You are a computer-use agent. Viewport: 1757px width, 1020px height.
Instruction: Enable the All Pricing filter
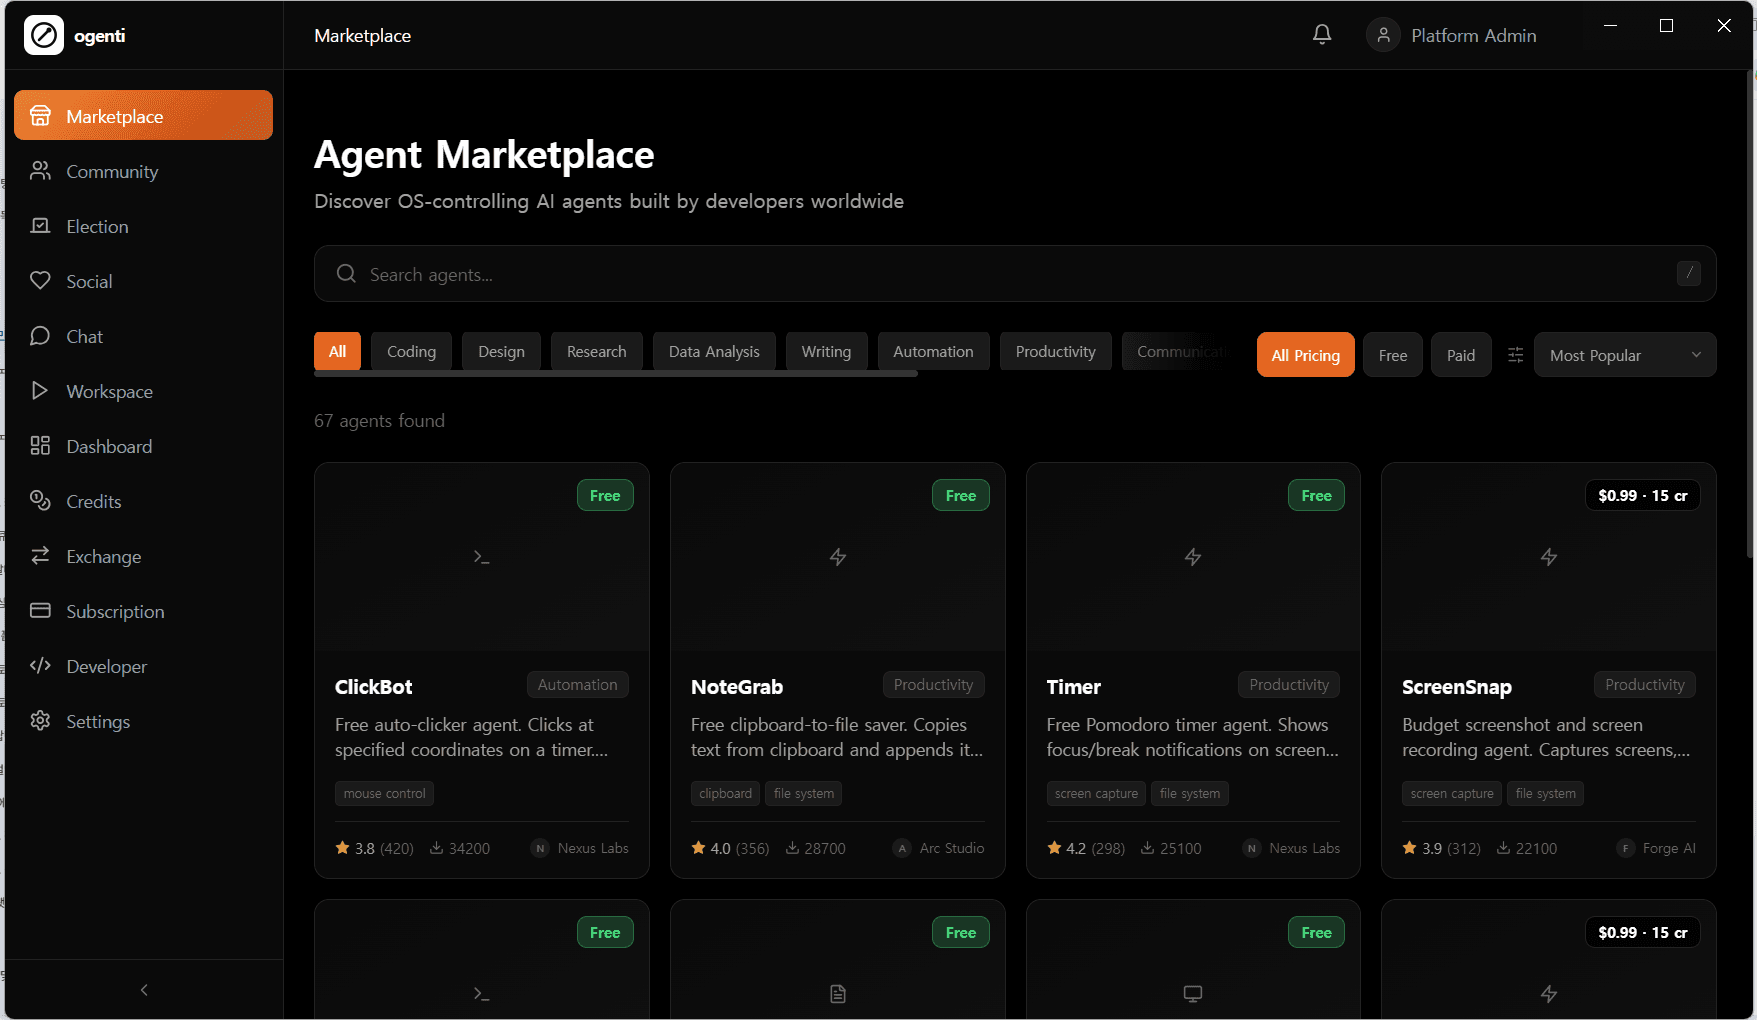click(1305, 354)
